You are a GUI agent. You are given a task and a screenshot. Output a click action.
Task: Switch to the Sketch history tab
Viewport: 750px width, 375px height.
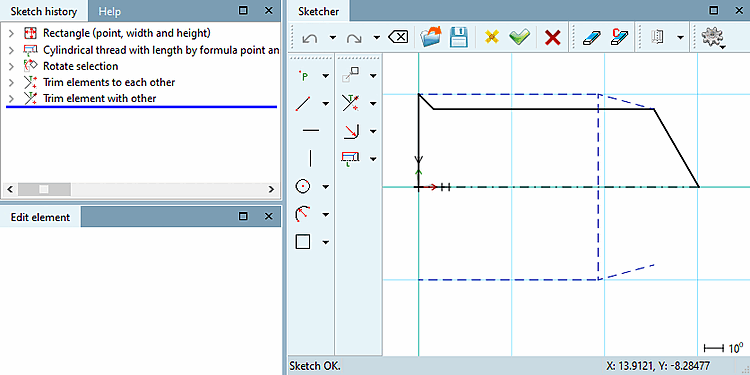(44, 11)
